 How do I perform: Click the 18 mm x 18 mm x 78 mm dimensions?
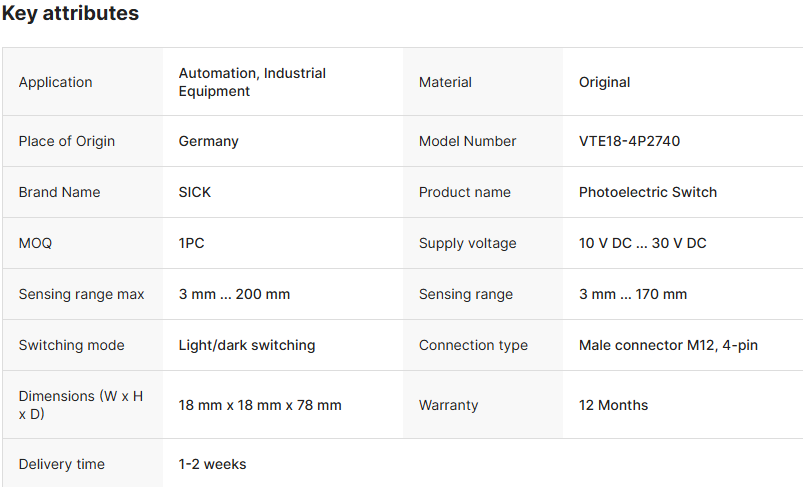[x=260, y=405]
